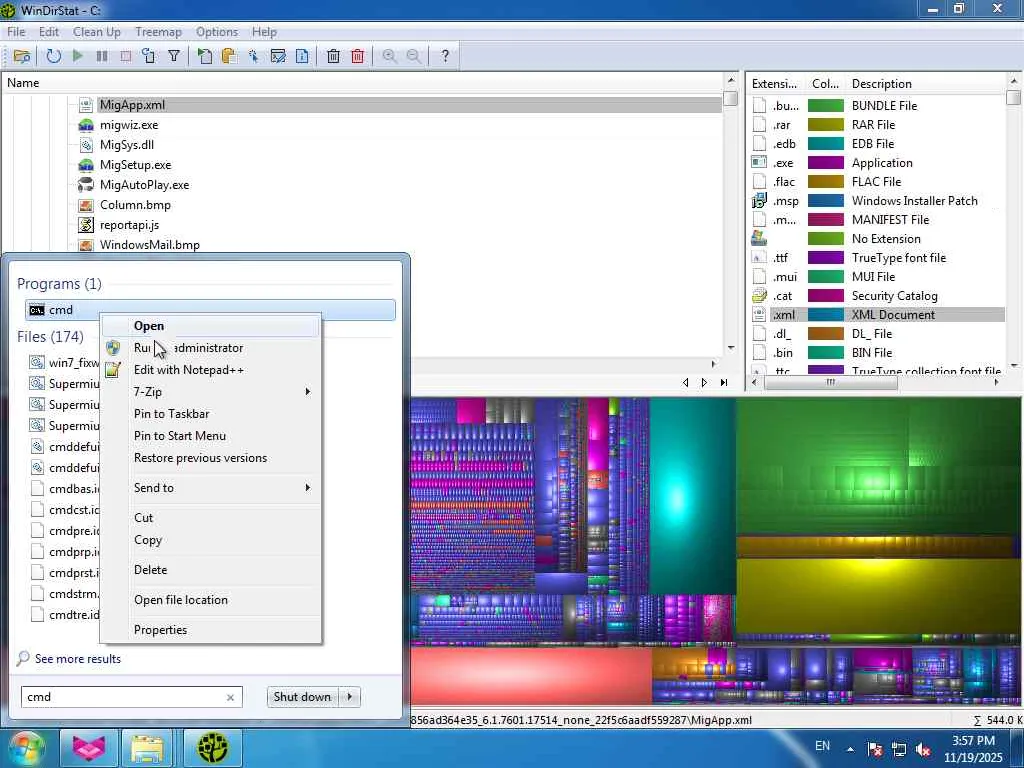Click the extension list horizontal scrollbar thumb
1024x768 pixels.
point(831,382)
